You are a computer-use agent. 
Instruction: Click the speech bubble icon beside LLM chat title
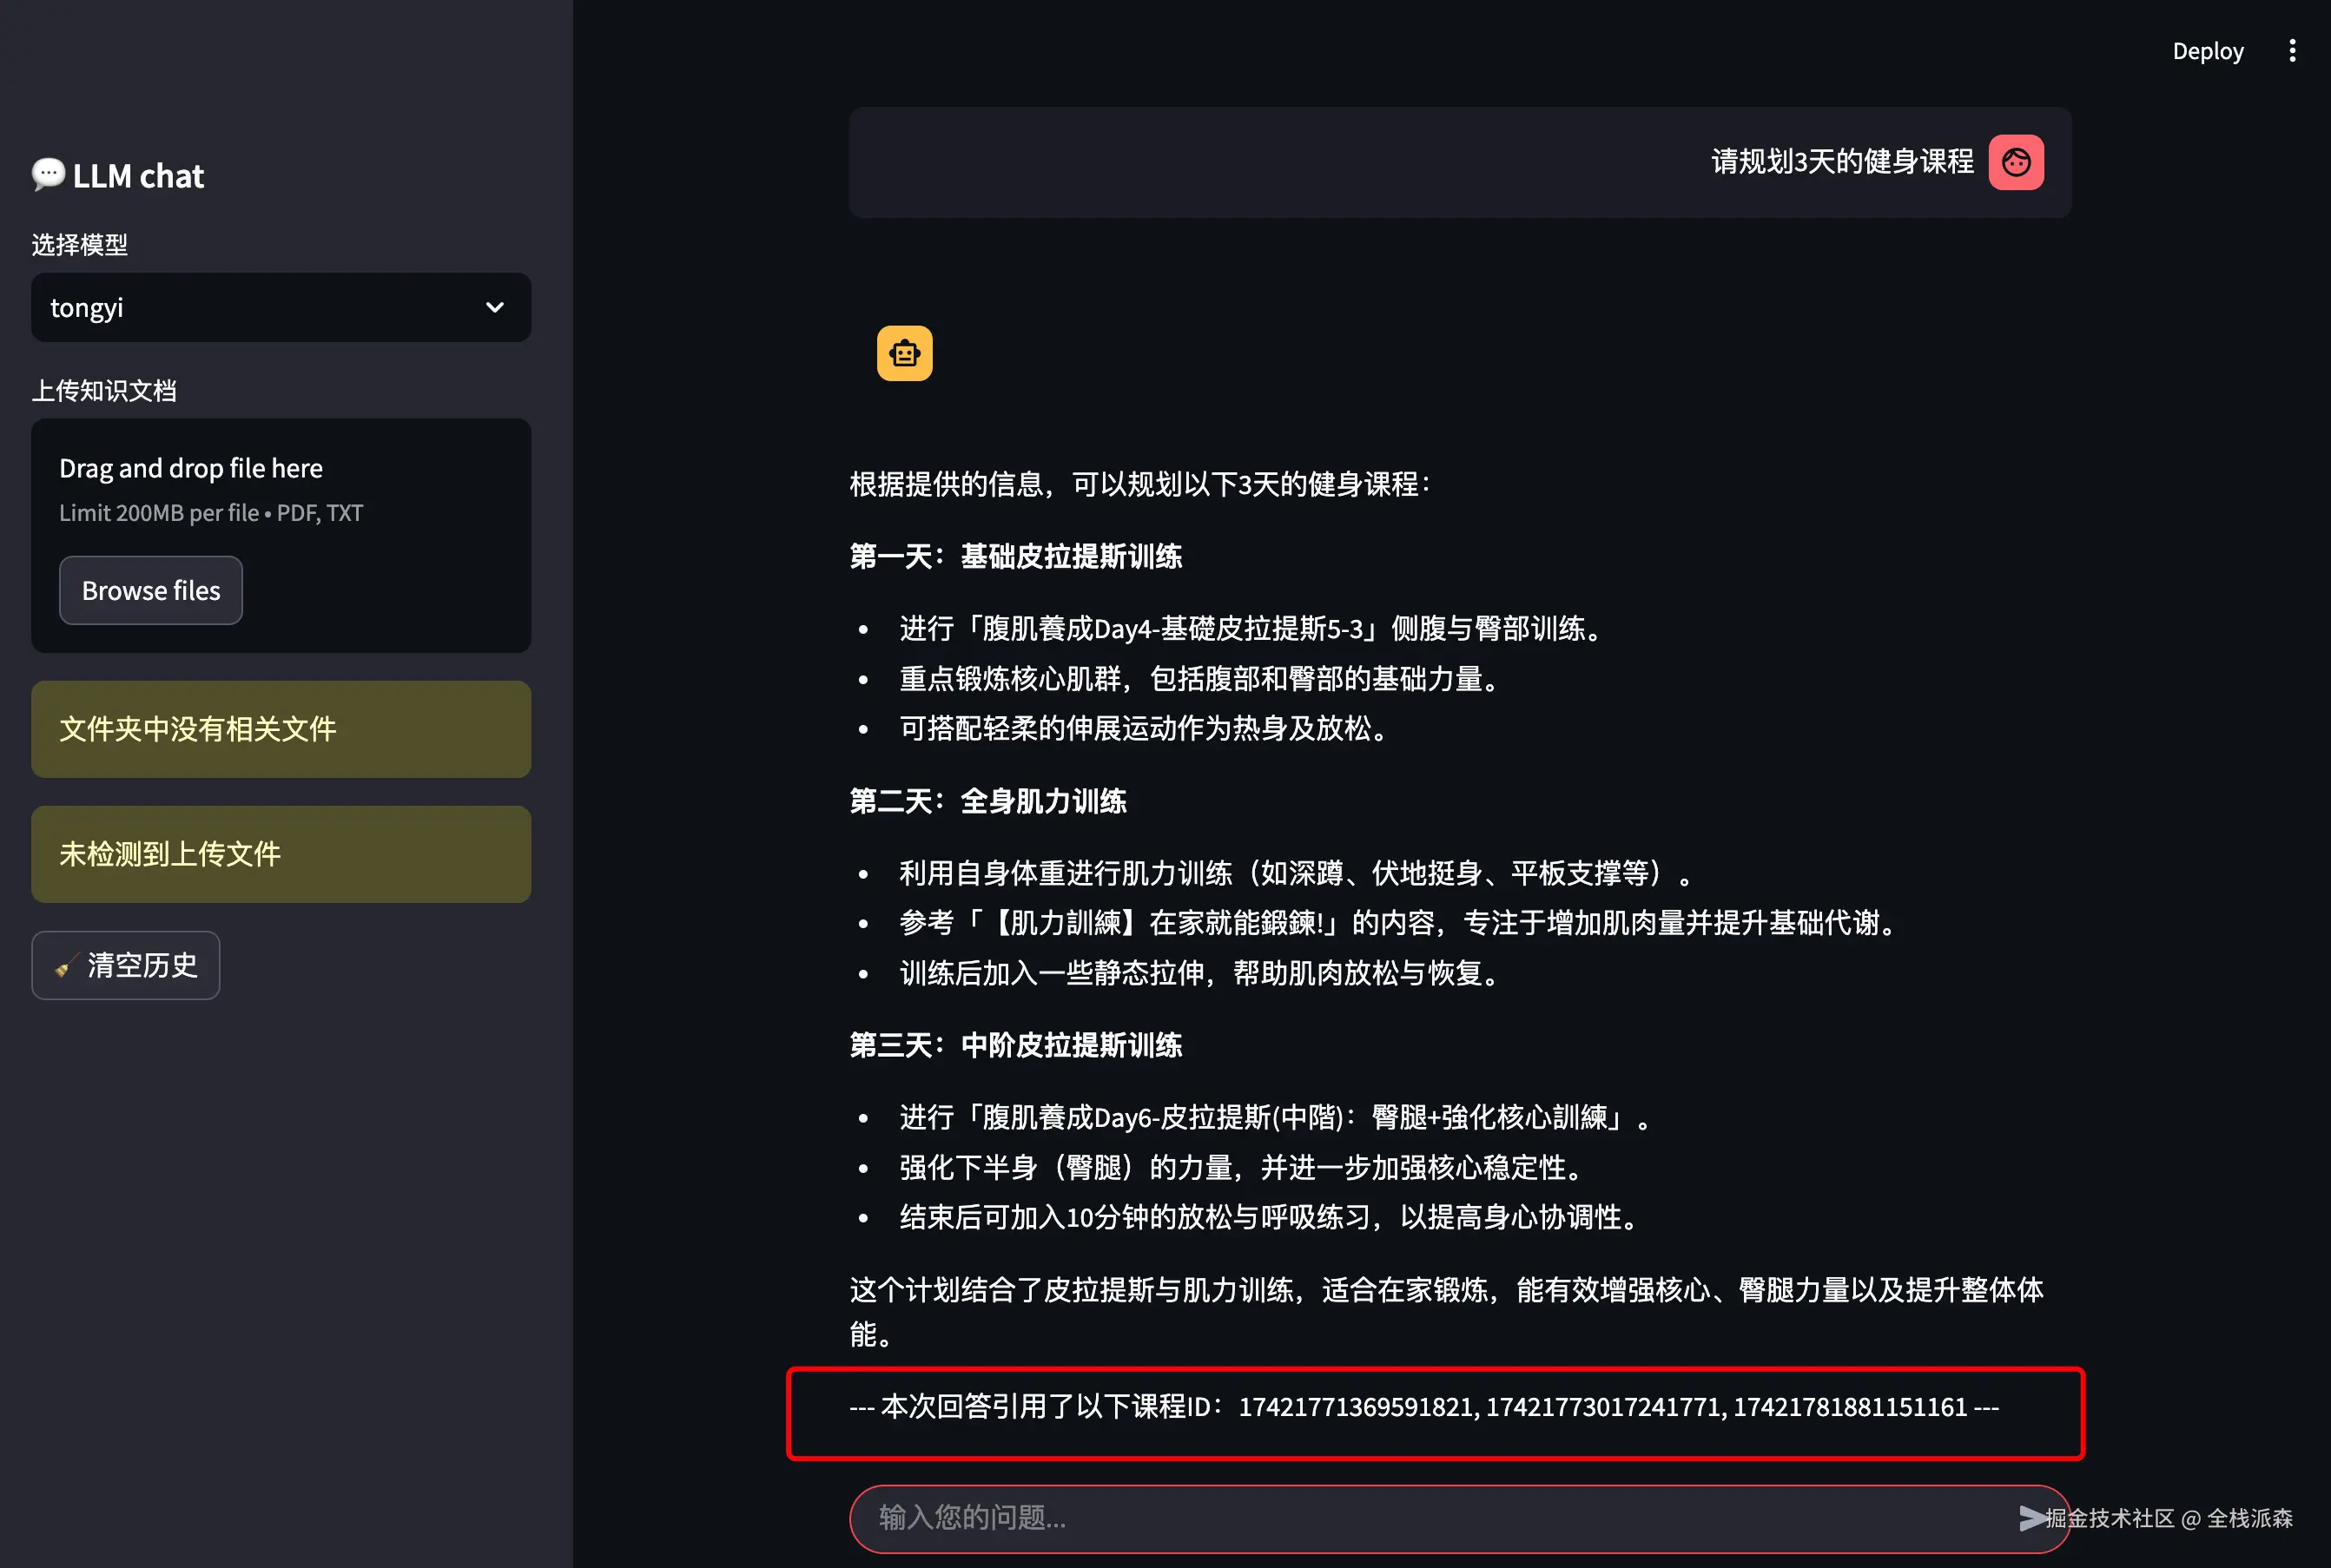[48, 173]
